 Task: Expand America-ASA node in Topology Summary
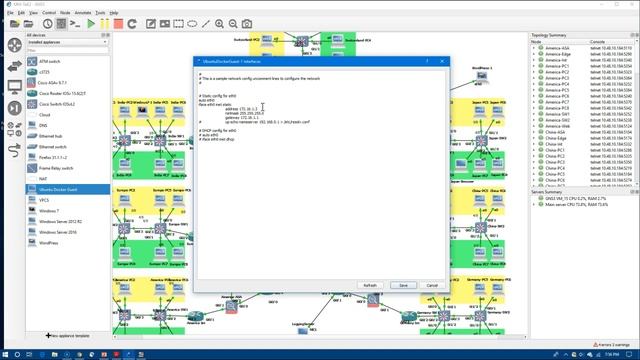[533, 48]
